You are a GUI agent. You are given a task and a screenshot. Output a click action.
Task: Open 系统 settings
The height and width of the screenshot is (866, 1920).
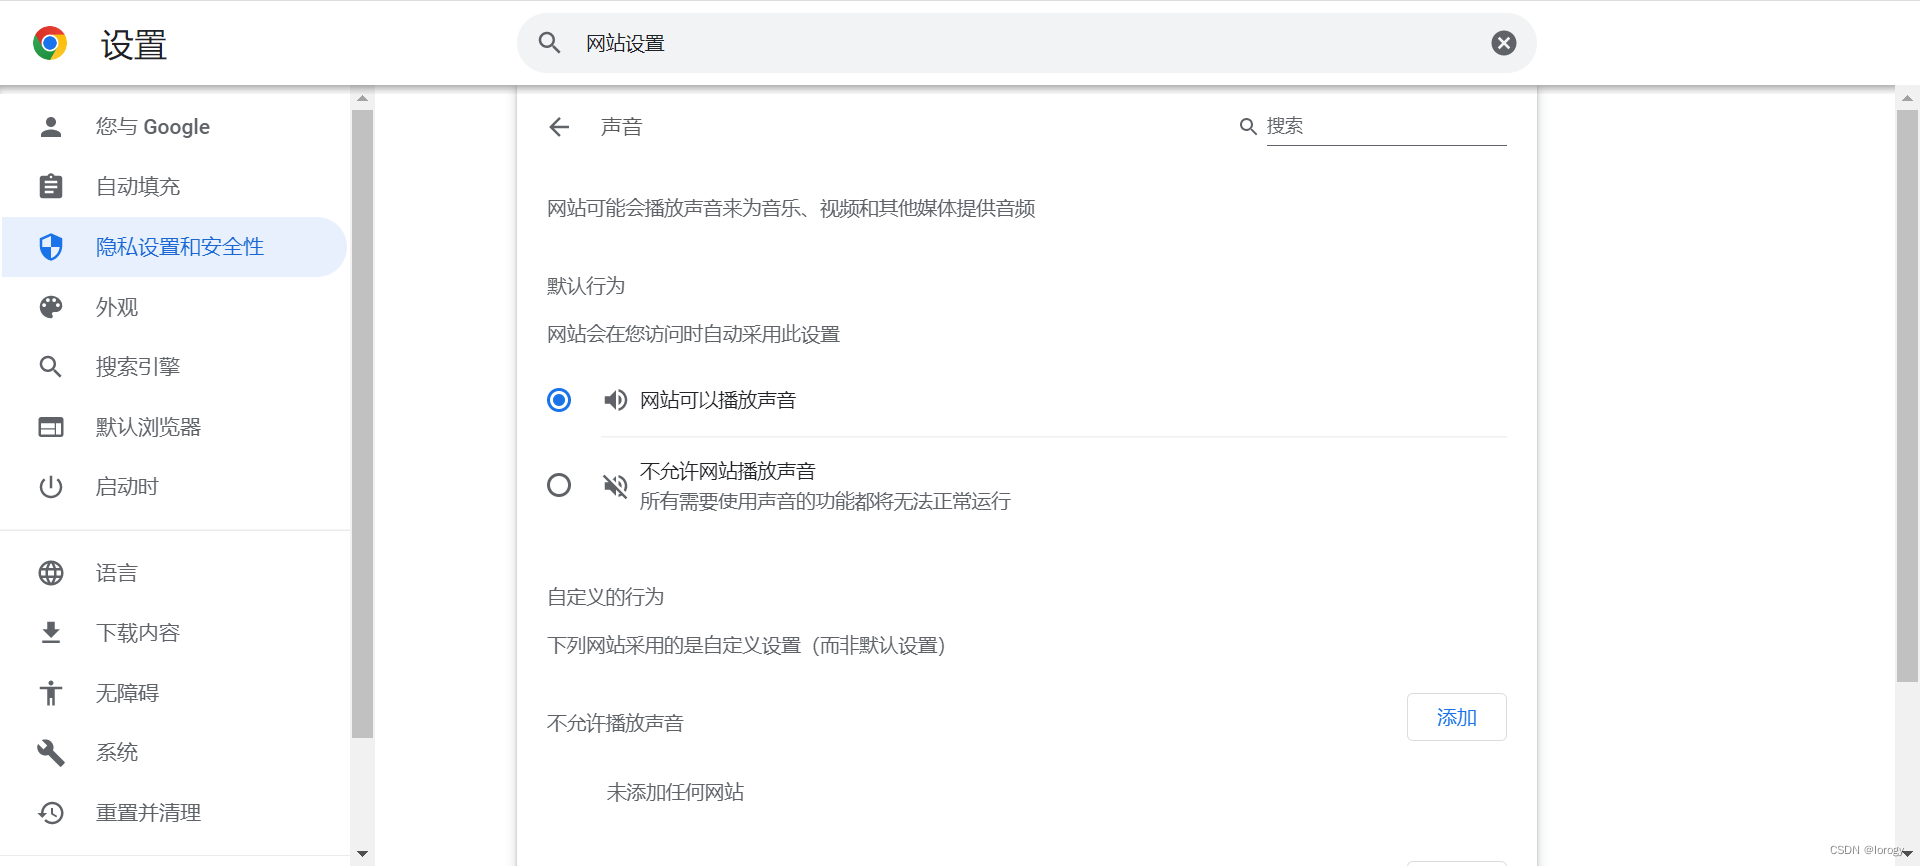174,753
